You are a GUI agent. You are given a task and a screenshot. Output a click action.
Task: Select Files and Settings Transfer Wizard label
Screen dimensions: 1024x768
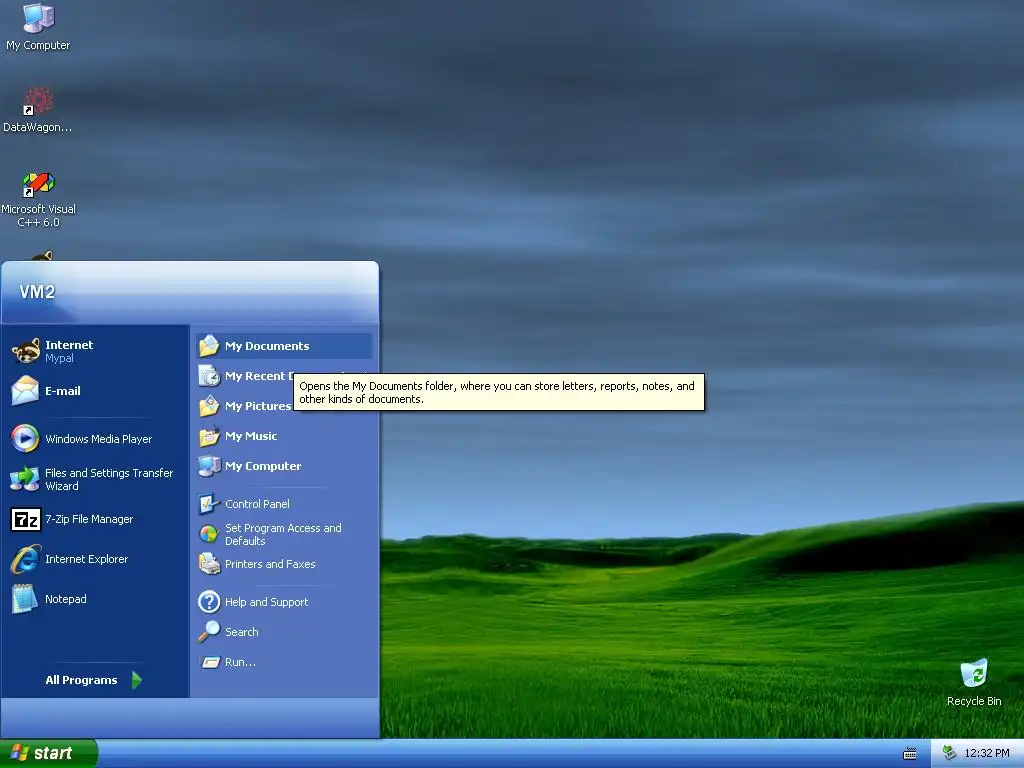(109, 479)
